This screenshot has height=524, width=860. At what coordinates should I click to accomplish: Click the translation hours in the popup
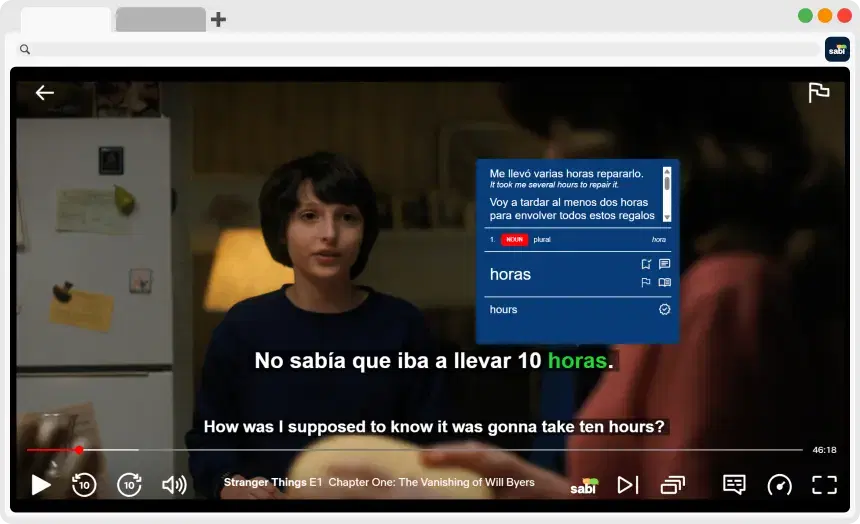[503, 309]
